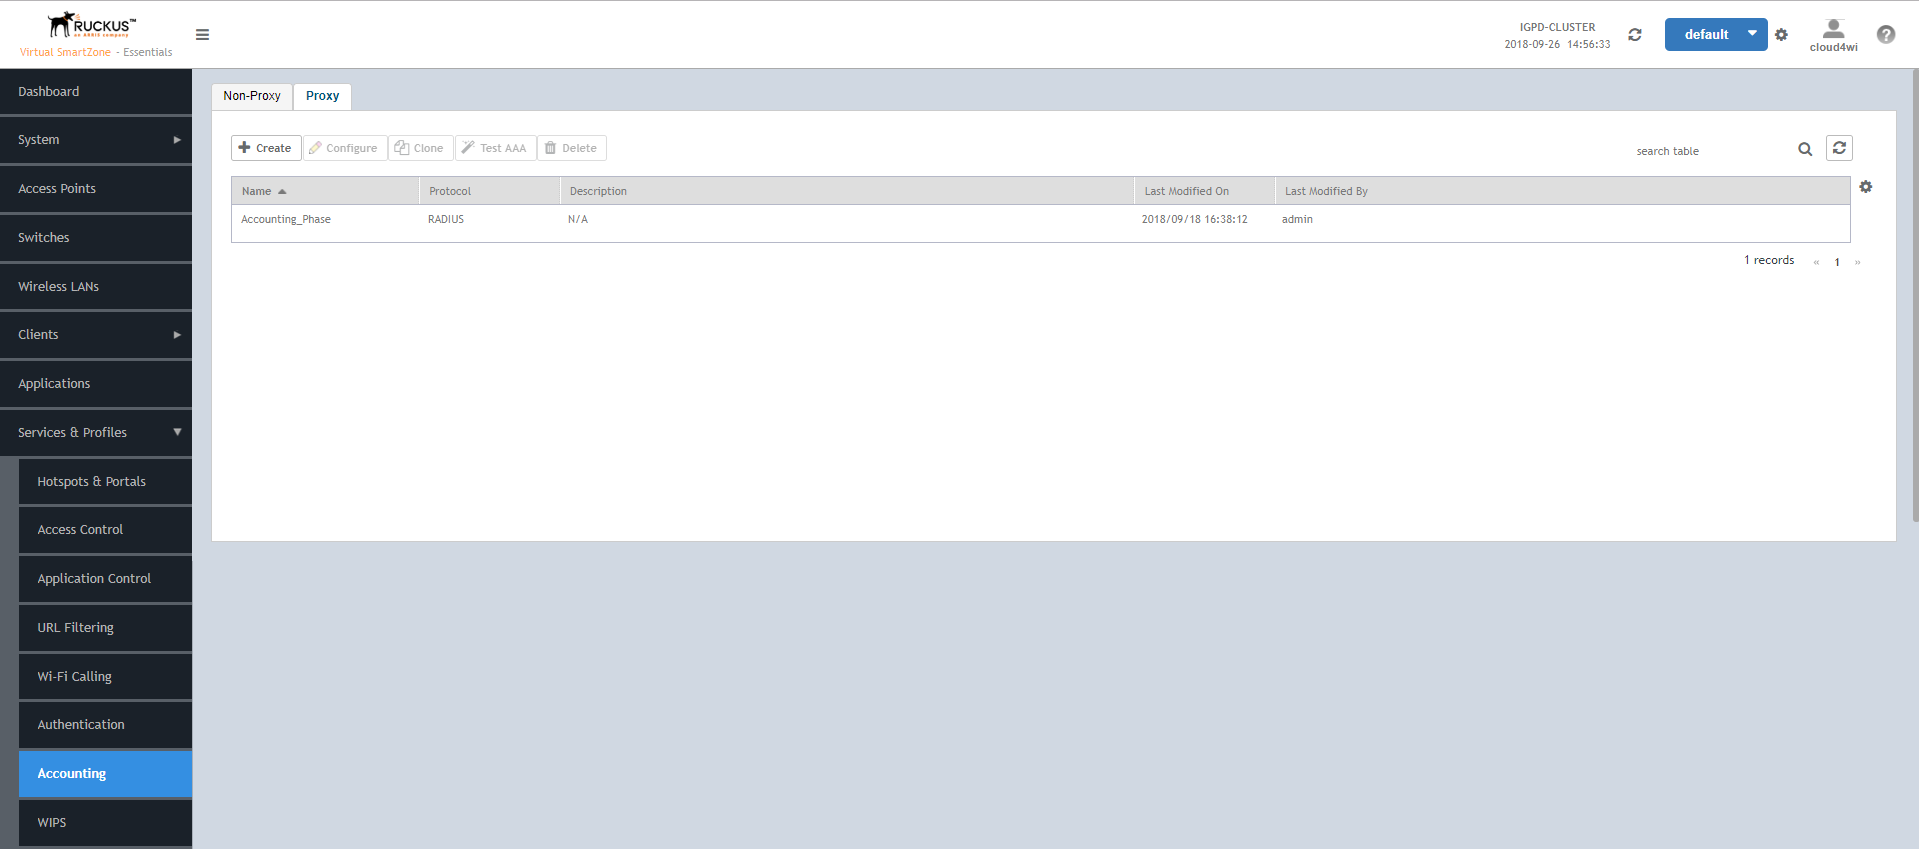
Task: Open Access Control submenu item
Action: click(x=105, y=530)
